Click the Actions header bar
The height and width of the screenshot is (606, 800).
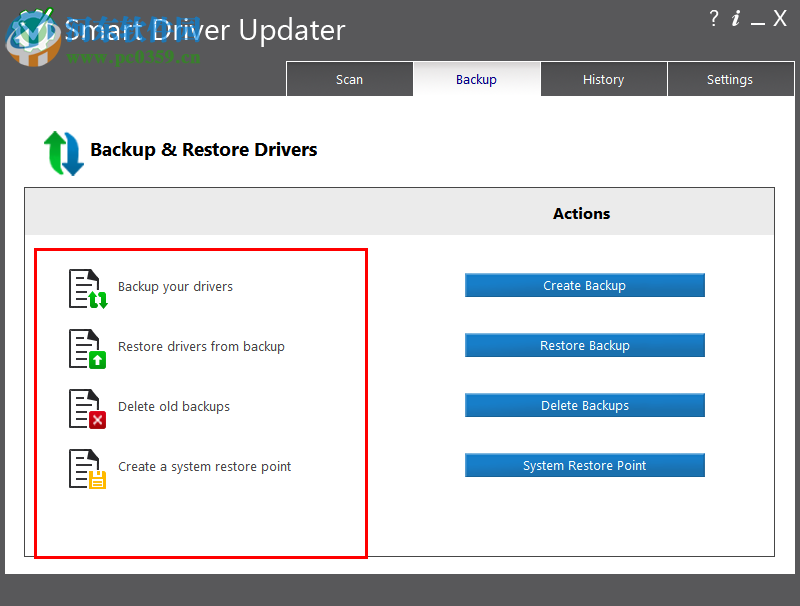click(x=581, y=213)
